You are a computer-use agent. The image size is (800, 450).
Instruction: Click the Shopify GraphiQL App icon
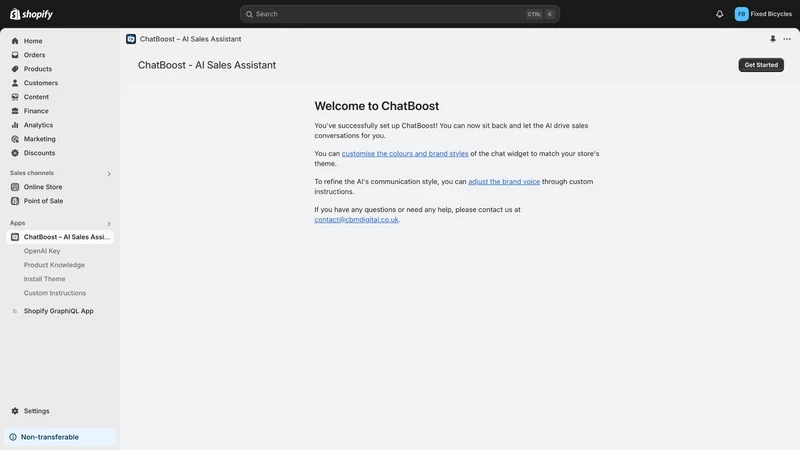(x=15, y=311)
